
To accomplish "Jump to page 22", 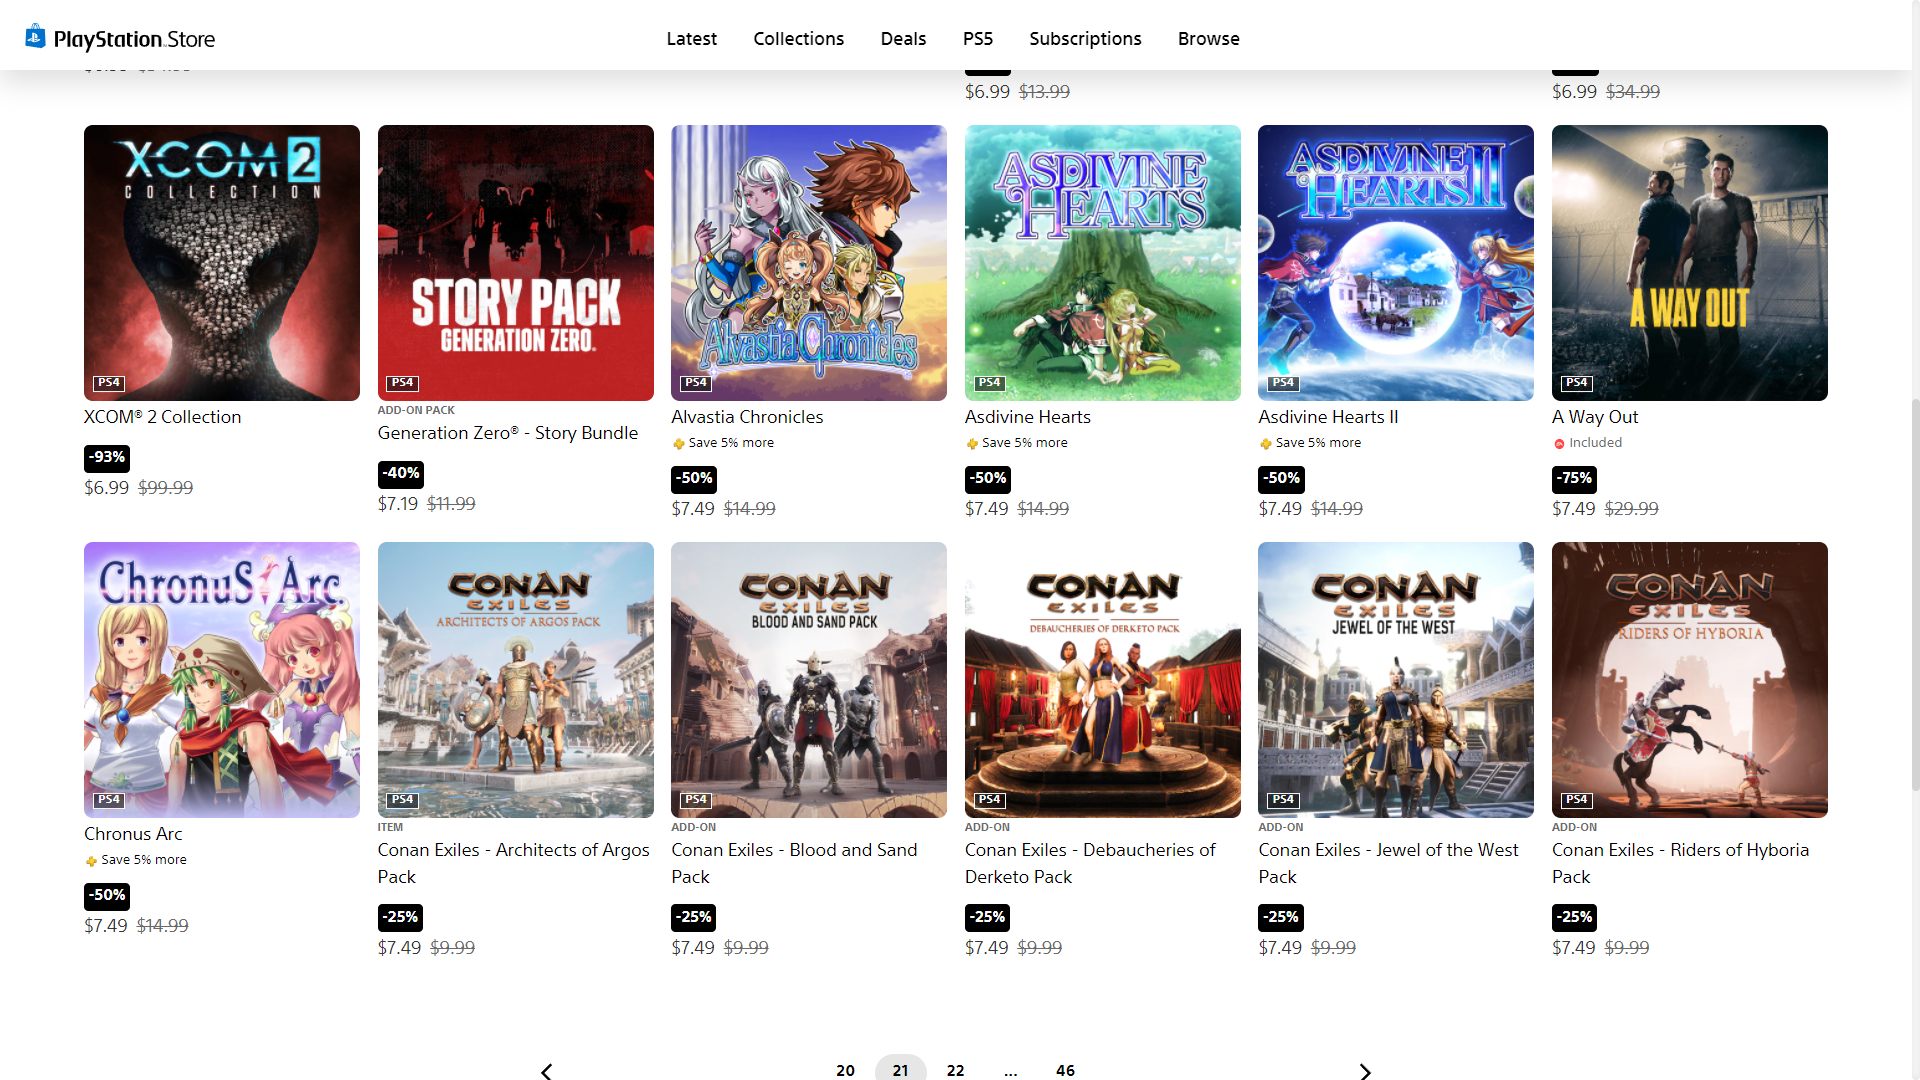I will [955, 1070].
